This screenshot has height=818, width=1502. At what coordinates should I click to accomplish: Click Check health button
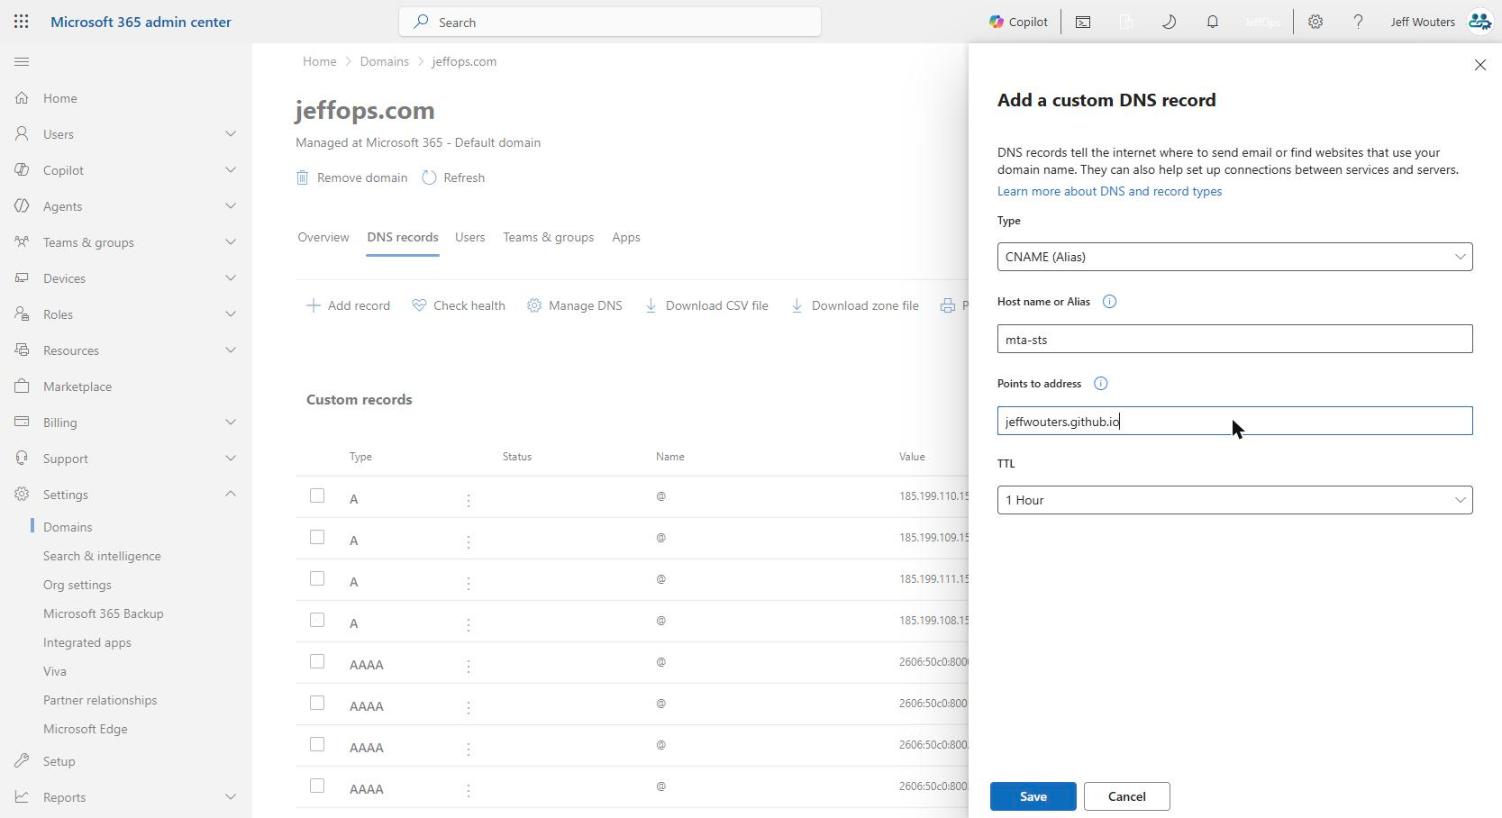pyautogui.click(x=458, y=306)
